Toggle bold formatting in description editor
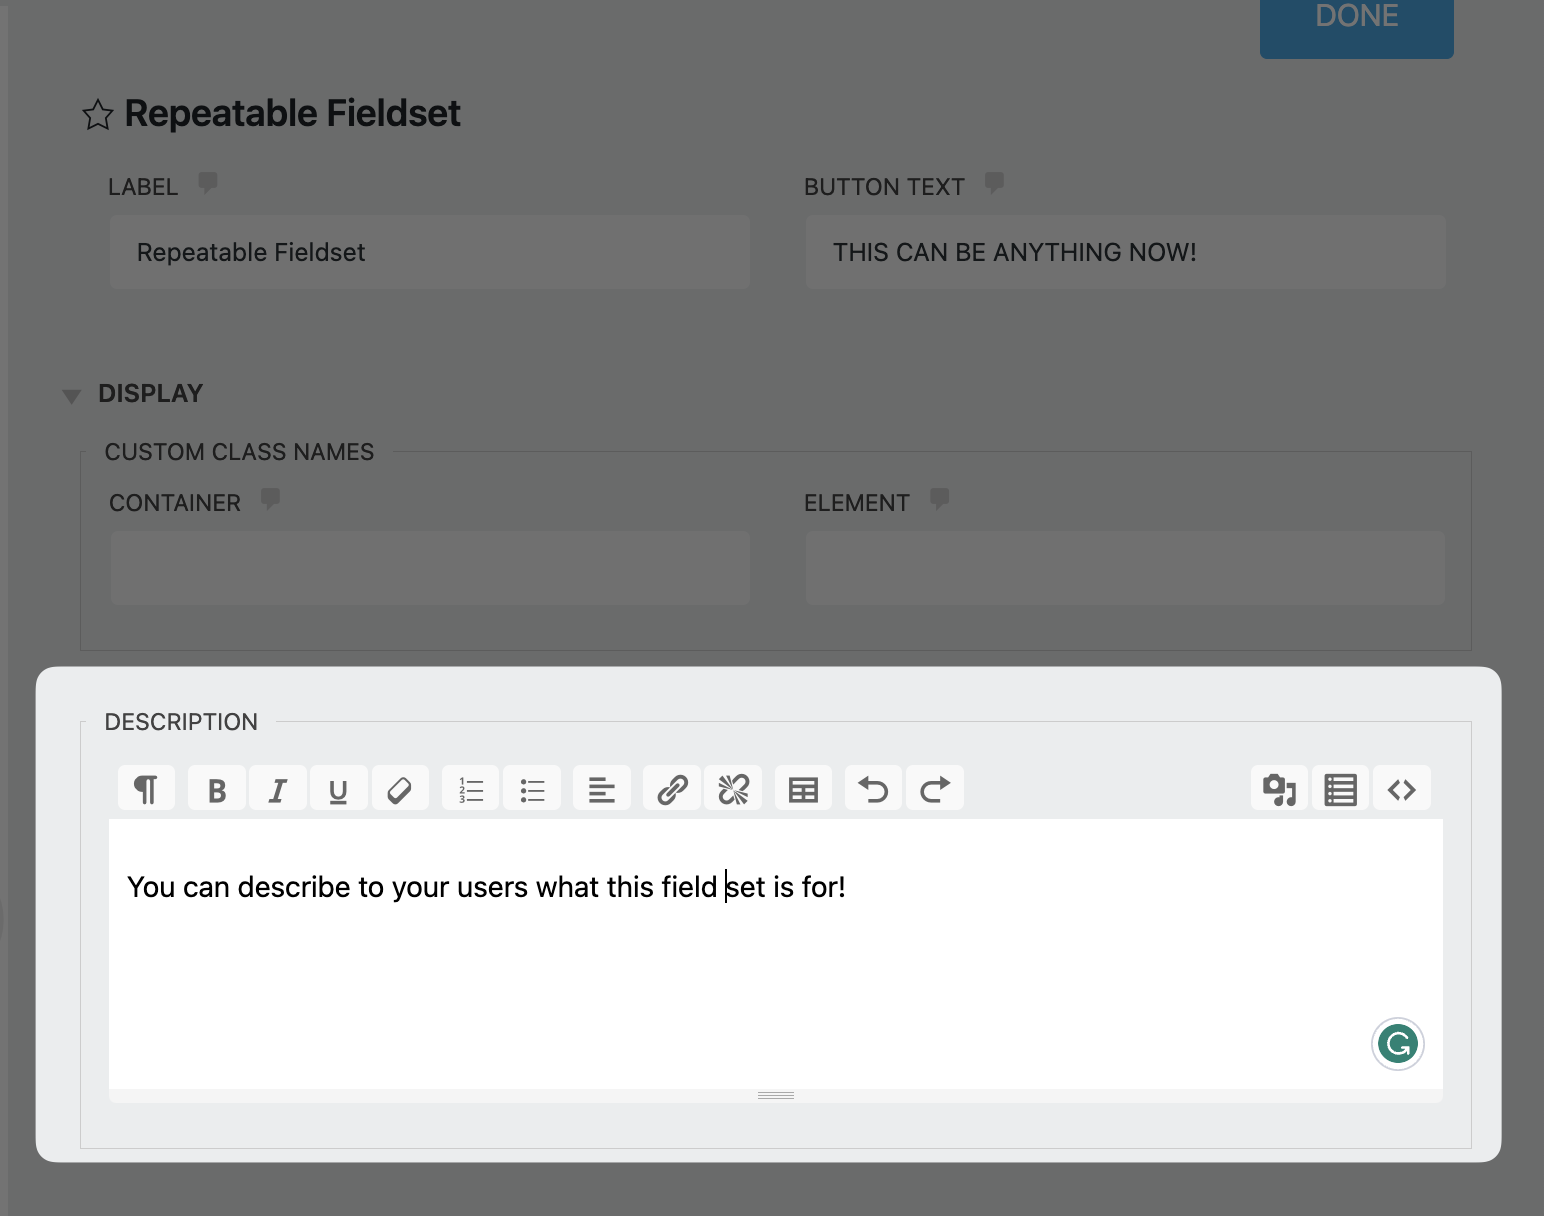Image resolution: width=1544 pixels, height=1216 pixels. [216, 789]
